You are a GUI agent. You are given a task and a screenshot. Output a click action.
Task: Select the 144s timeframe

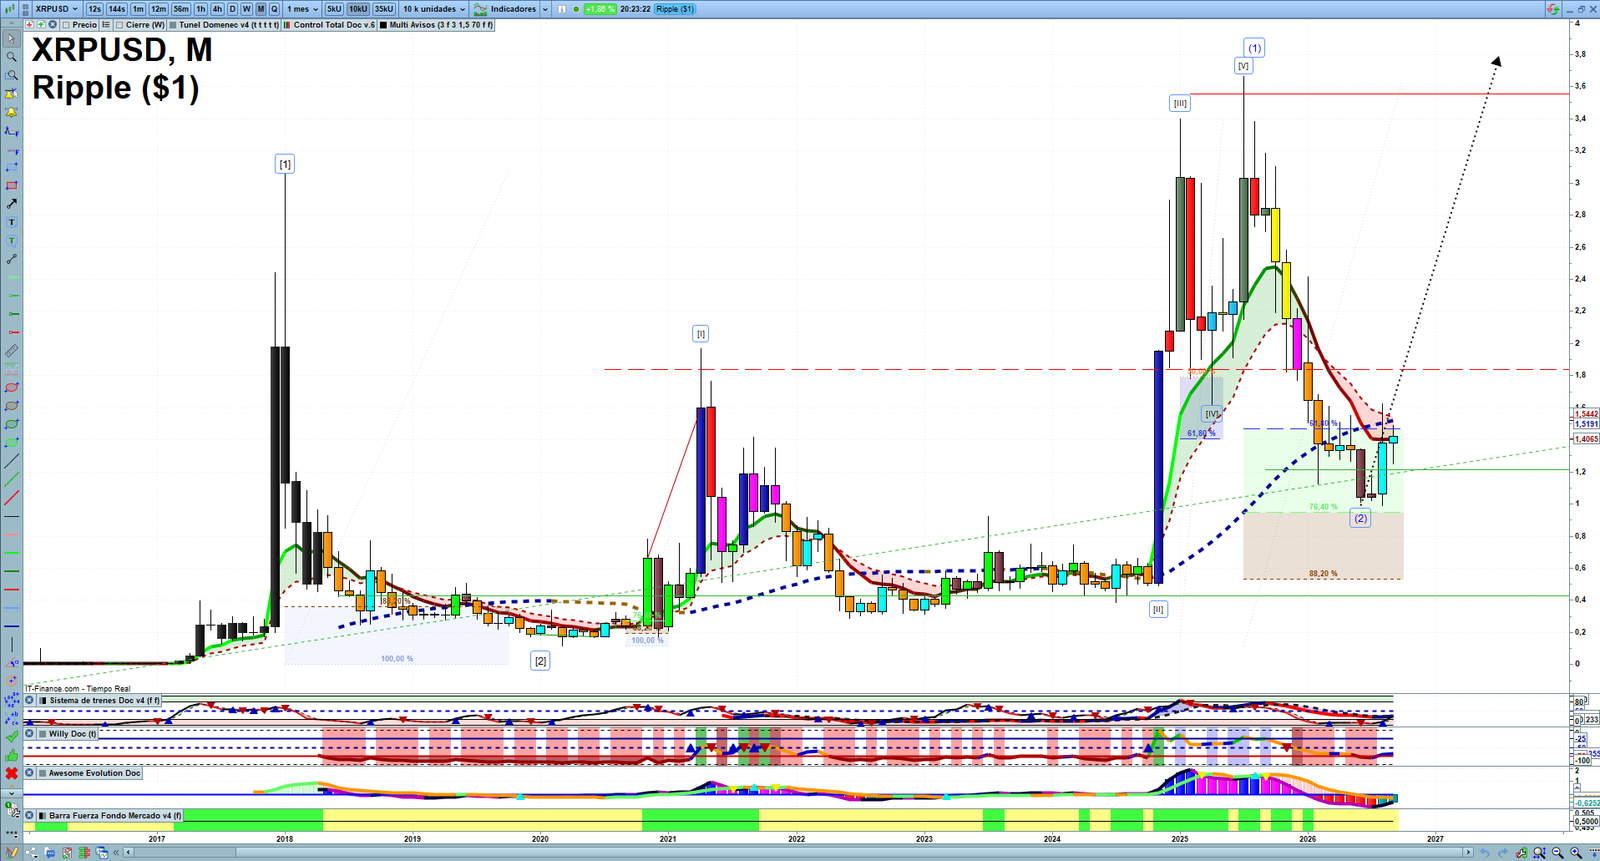(116, 9)
